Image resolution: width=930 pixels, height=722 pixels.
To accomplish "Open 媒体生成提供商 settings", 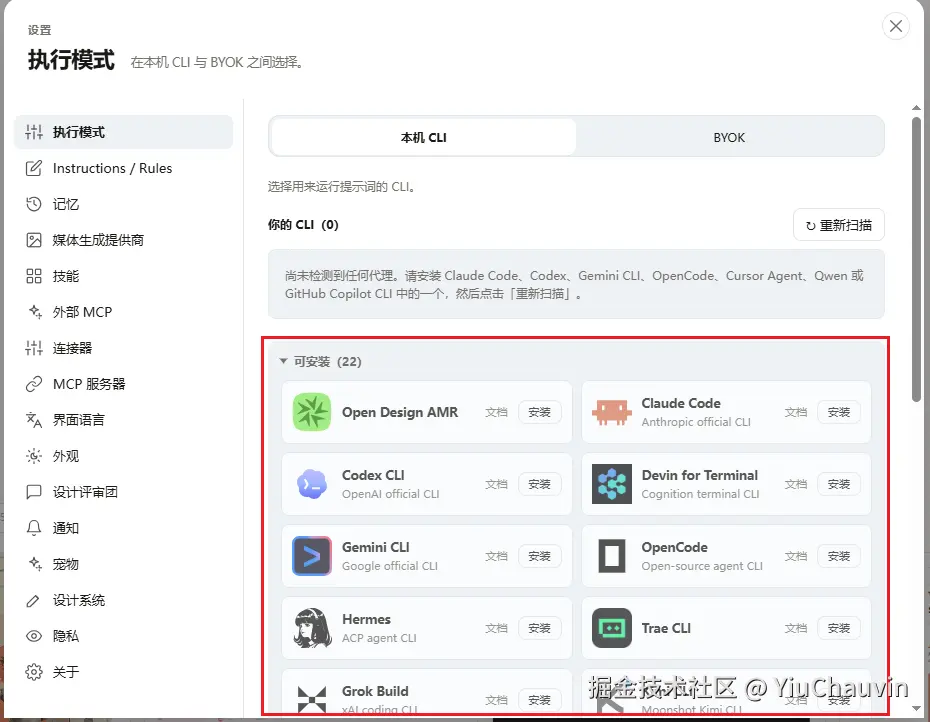I will [123, 240].
